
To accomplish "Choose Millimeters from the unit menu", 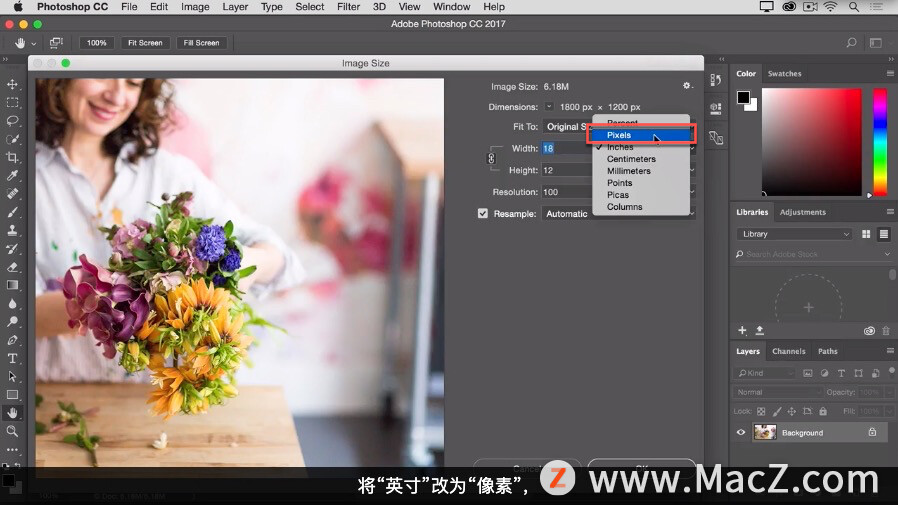I will pos(641,171).
